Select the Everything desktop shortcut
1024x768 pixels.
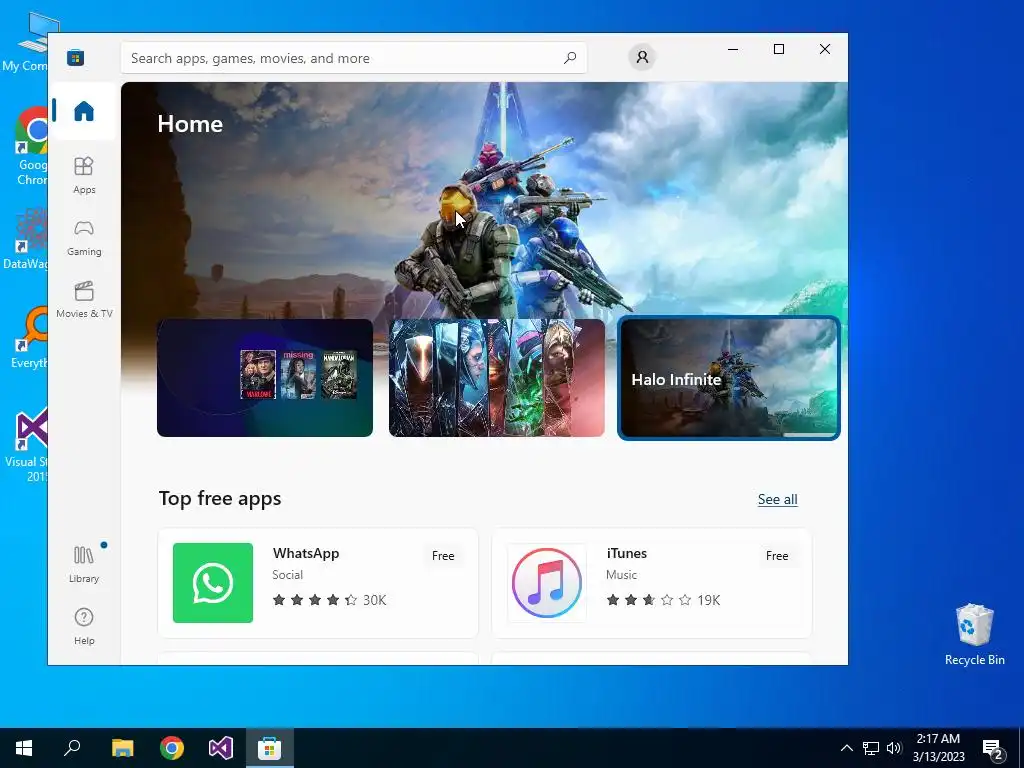[27, 338]
